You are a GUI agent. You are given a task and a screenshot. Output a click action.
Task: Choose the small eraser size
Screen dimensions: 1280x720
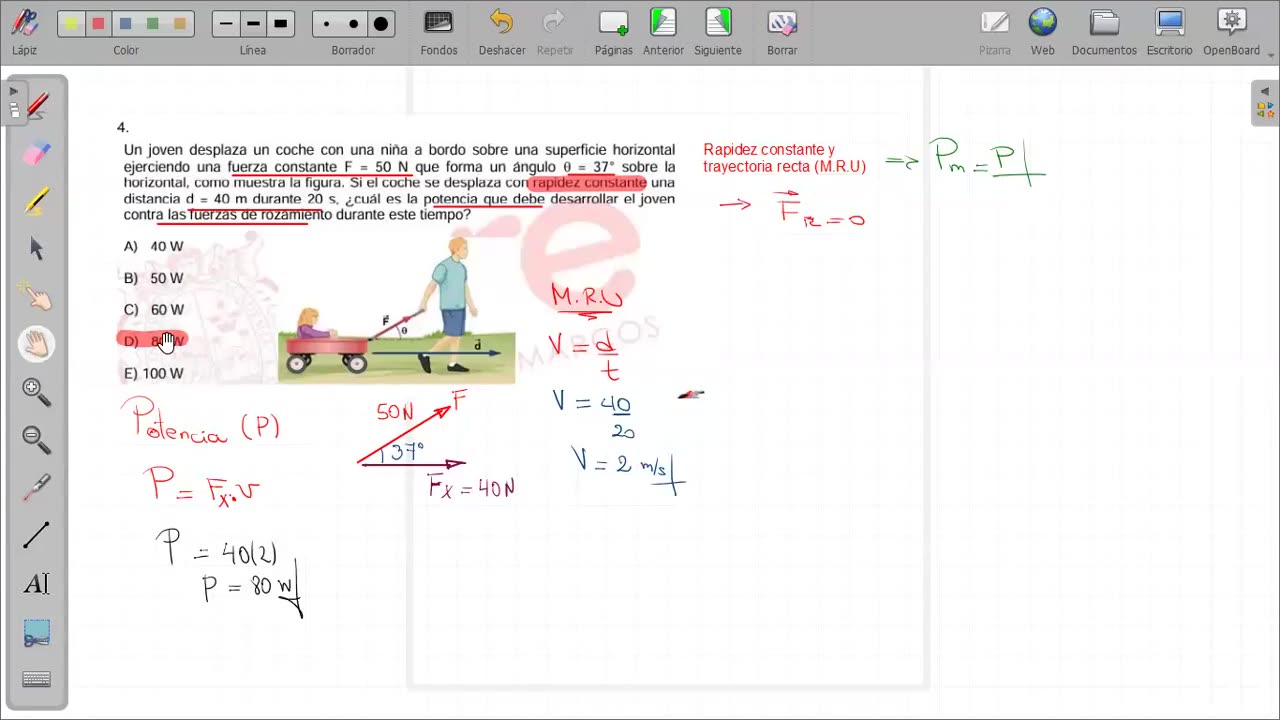[x=326, y=24]
